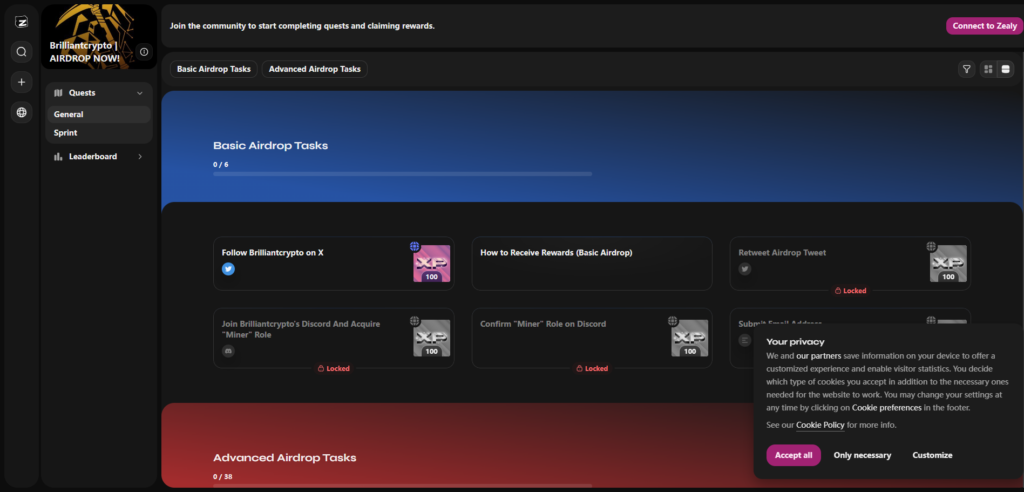Viewport: 1024px width, 492px height.
Task: Switch to the list view layout icon
Action: 1006,69
